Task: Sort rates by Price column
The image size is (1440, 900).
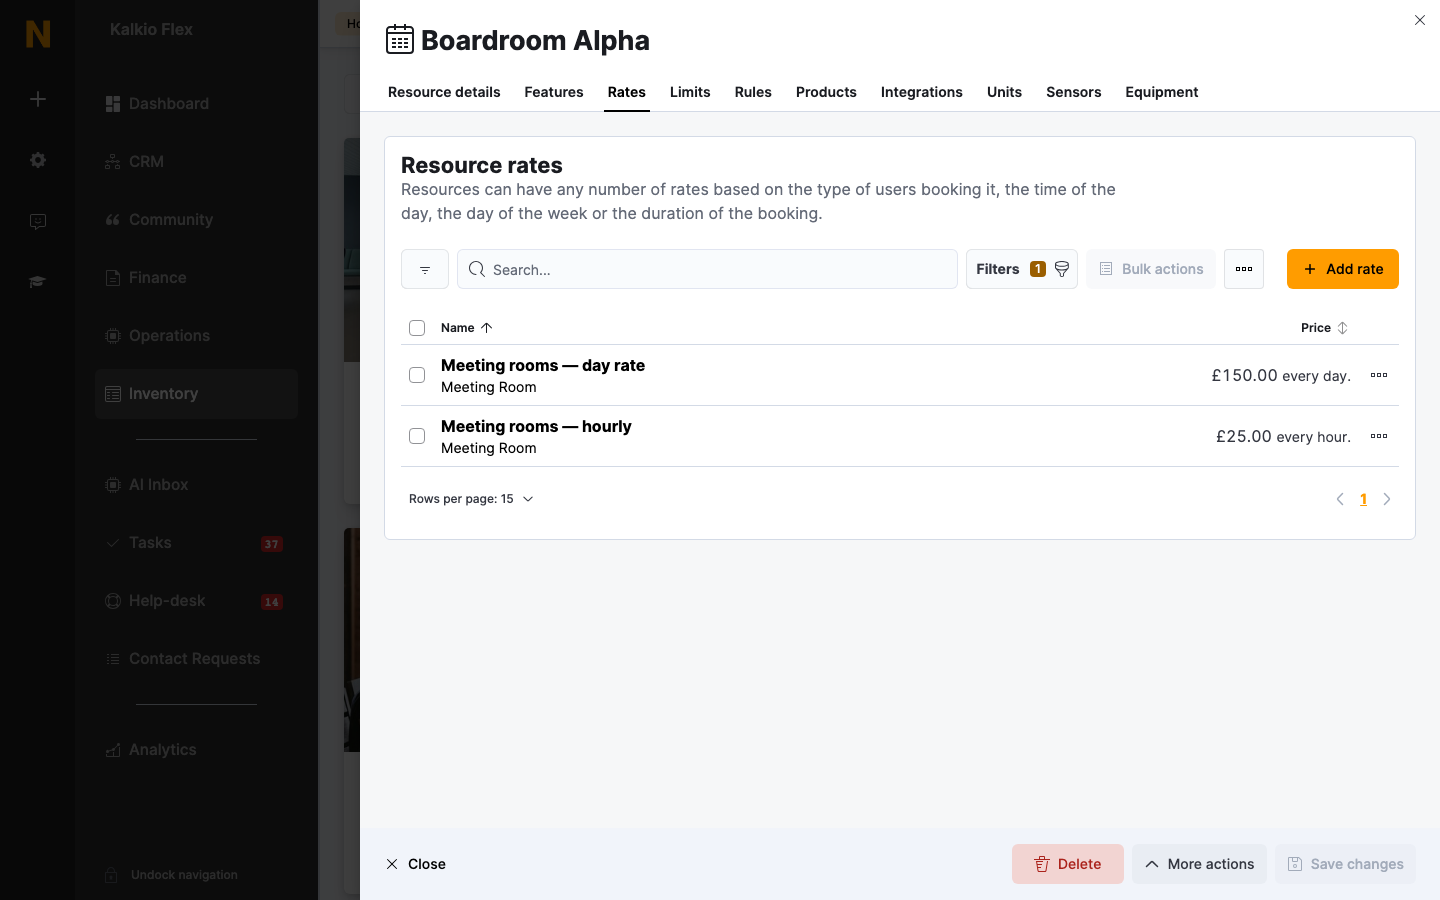Action: click(1324, 328)
